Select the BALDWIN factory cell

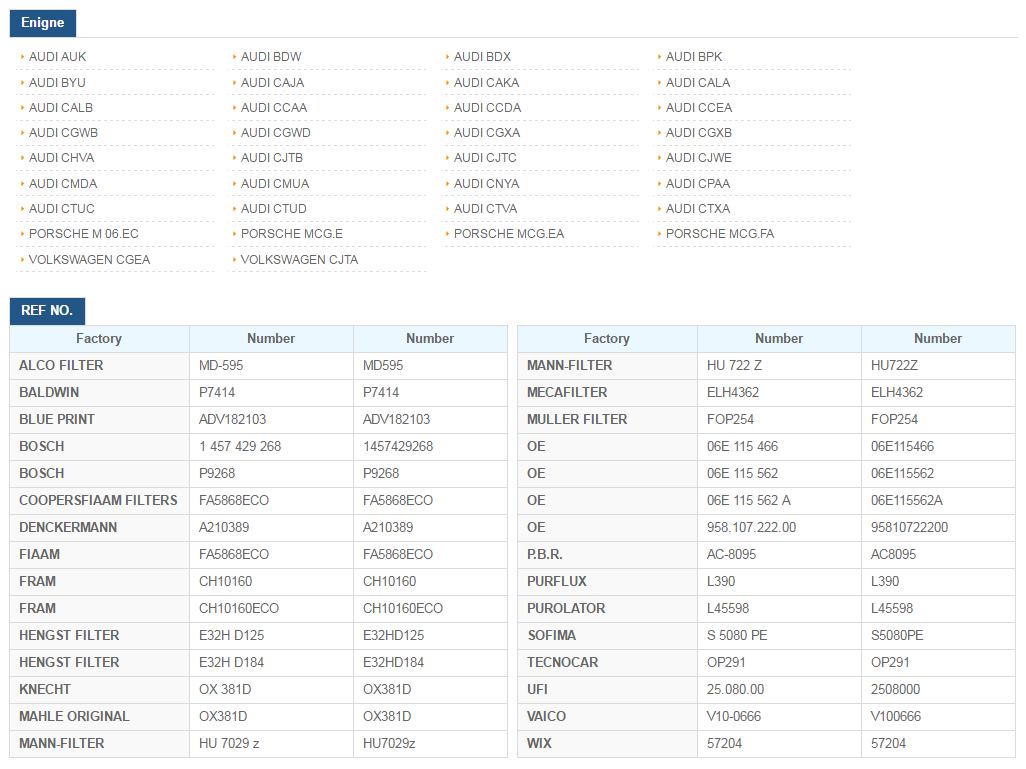99,393
